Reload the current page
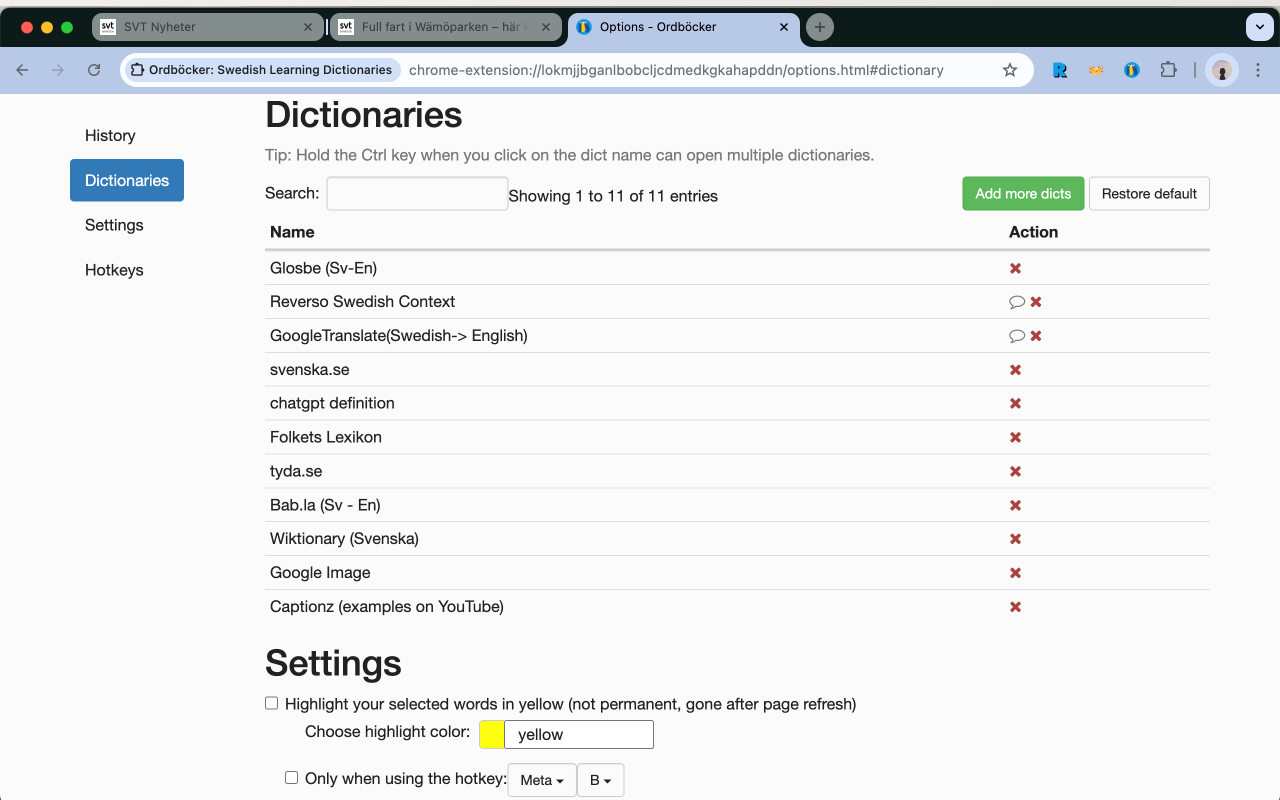Screen dimensions: 1280x800 click(94, 70)
